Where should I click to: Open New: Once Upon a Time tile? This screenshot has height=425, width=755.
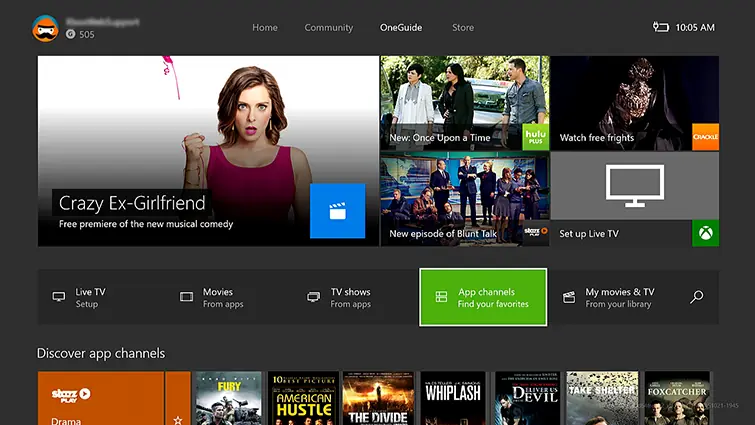pos(465,103)
